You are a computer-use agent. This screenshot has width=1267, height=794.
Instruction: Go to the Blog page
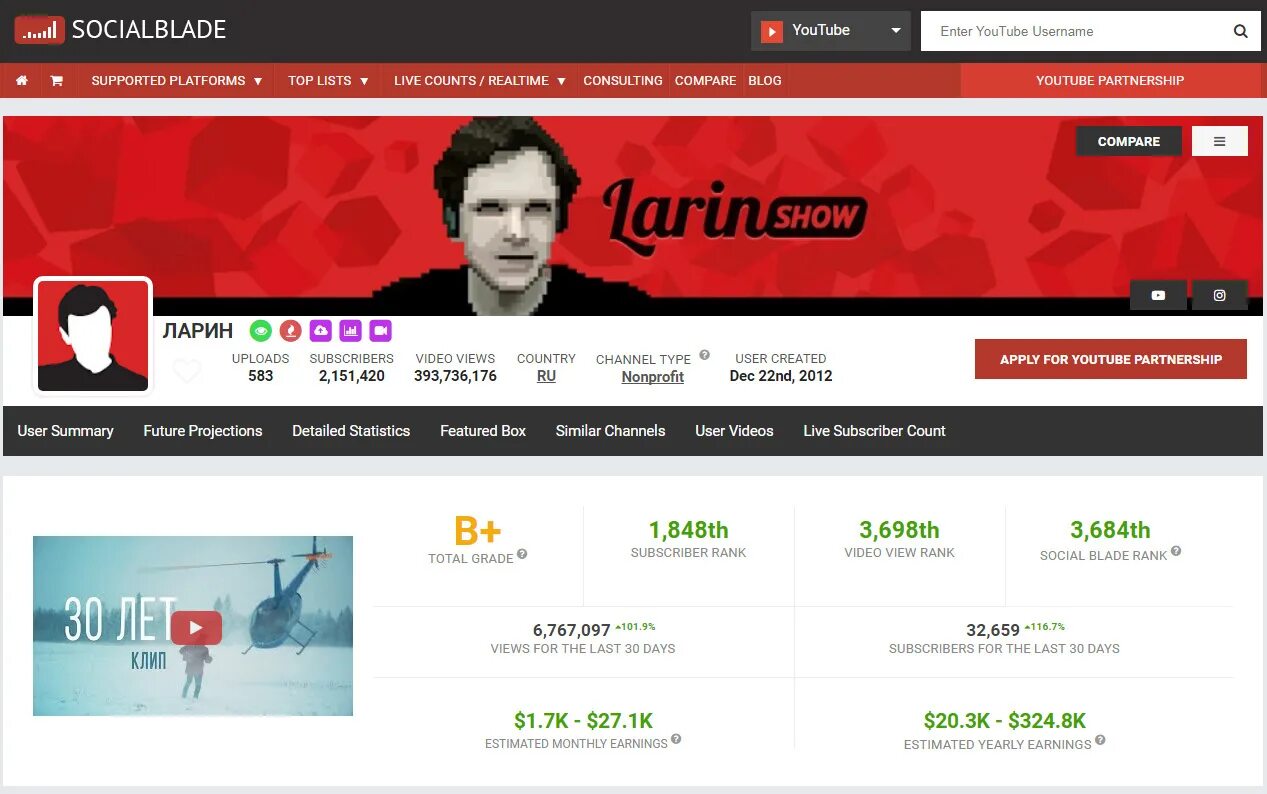pos(765,81)
